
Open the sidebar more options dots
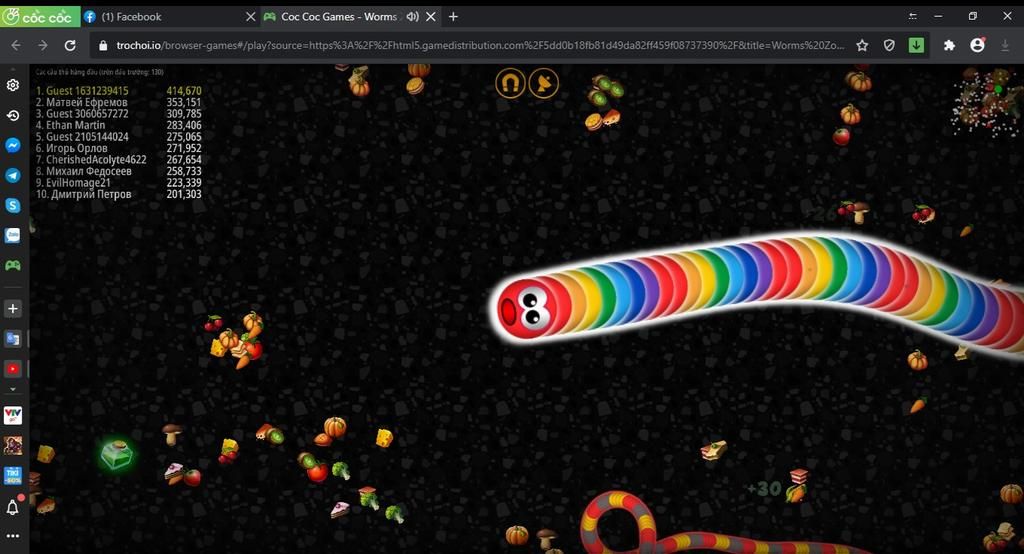pyautogui.click(x=12, y=536)
